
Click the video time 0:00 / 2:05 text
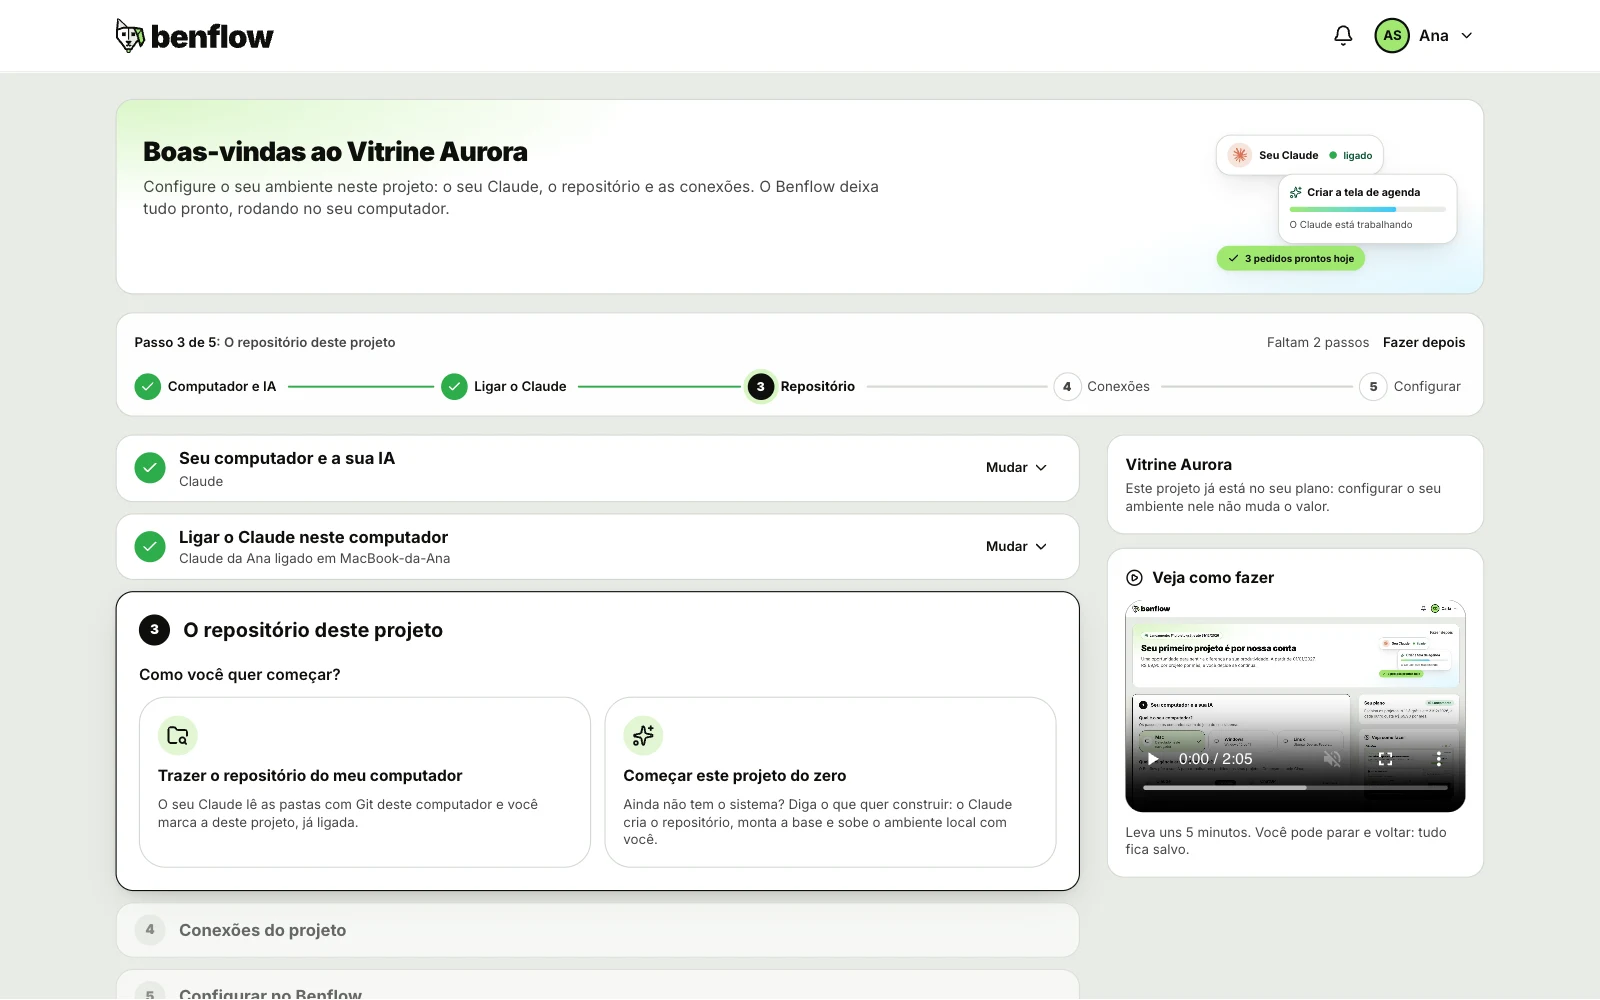pyautogui.click(x=1215, y=759)
